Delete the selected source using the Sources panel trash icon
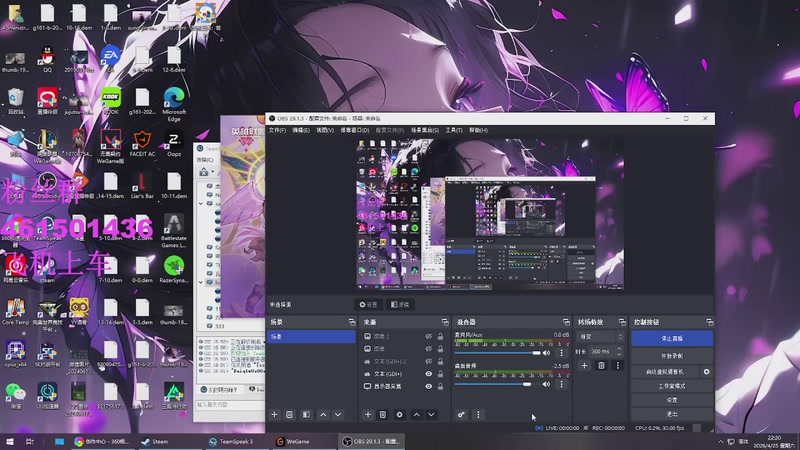800x450 pixels. (383, 415)
